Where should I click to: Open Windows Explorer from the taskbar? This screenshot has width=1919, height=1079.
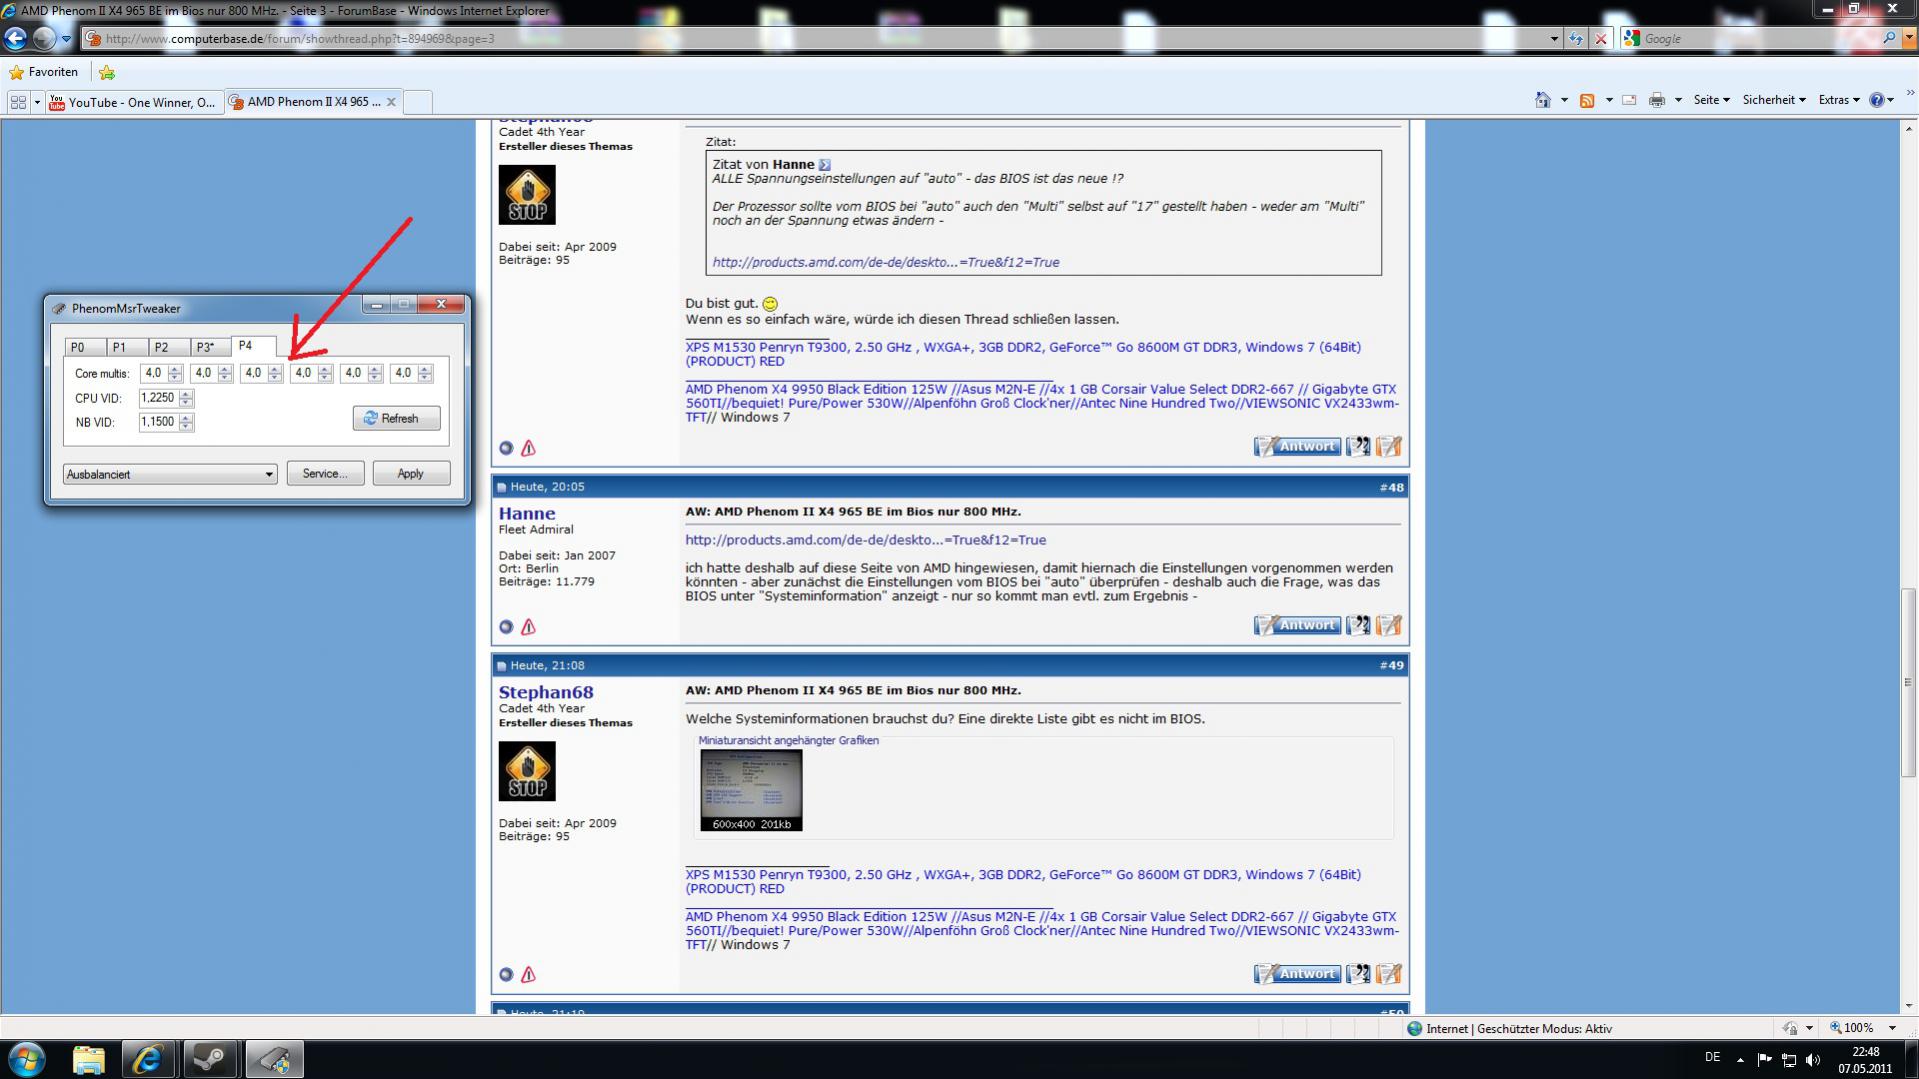pos(88,1059)
